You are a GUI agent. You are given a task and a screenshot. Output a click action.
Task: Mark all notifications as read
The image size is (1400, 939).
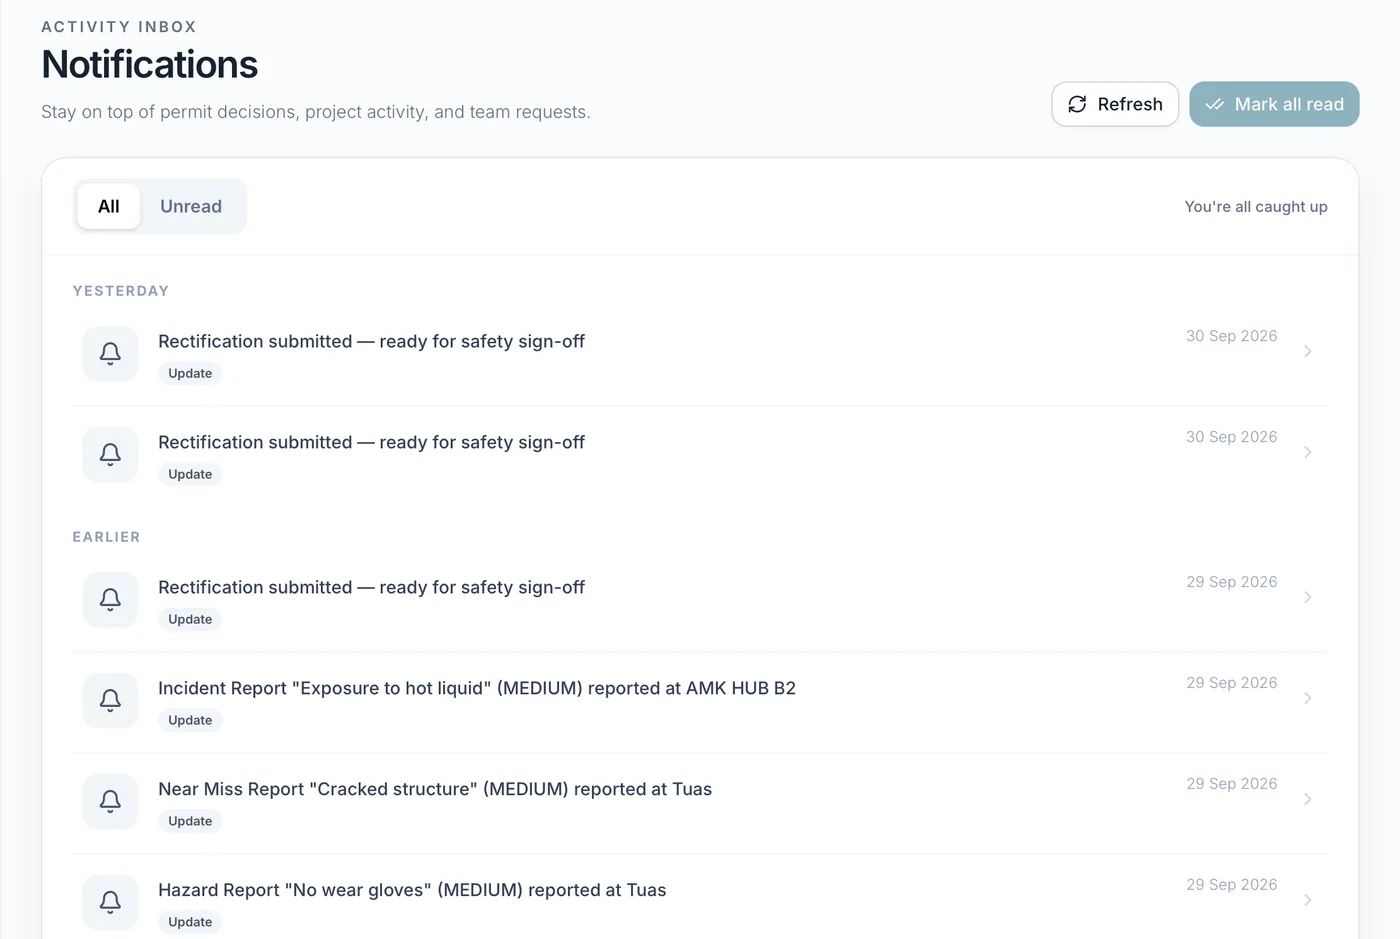pyautogui.click(x=1274, y=104)
